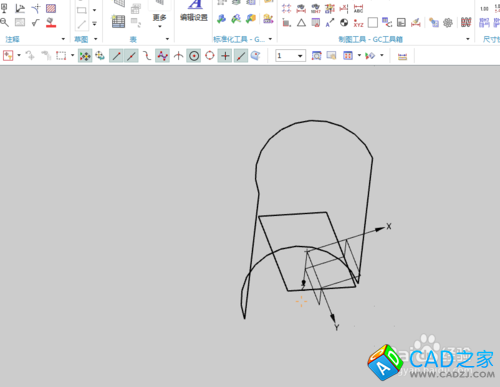Click the surface finish symbol icon
This screenshot has width=500, height=387.
[x=35, y=23]
